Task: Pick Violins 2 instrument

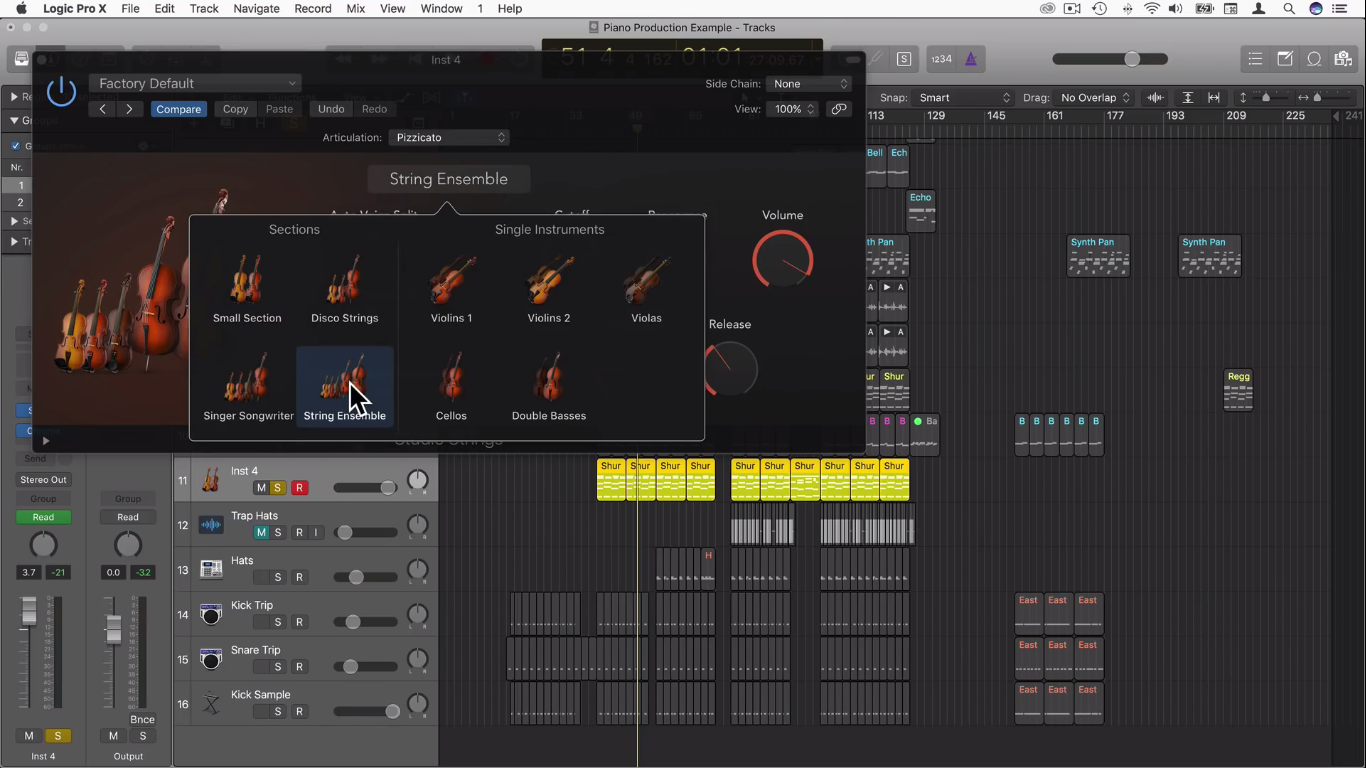Action: coord(549,289)
